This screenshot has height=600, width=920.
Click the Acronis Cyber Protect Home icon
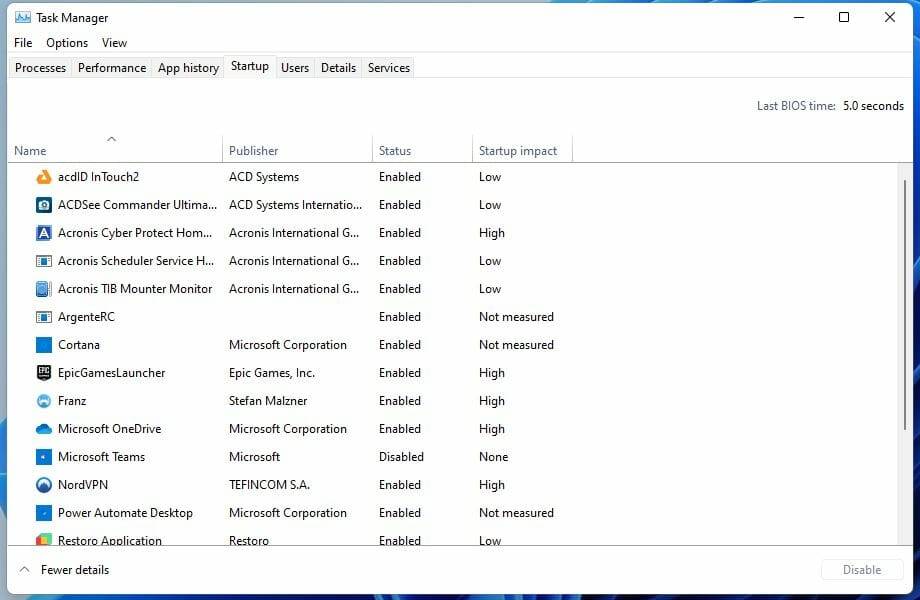[x=43, y=233]
